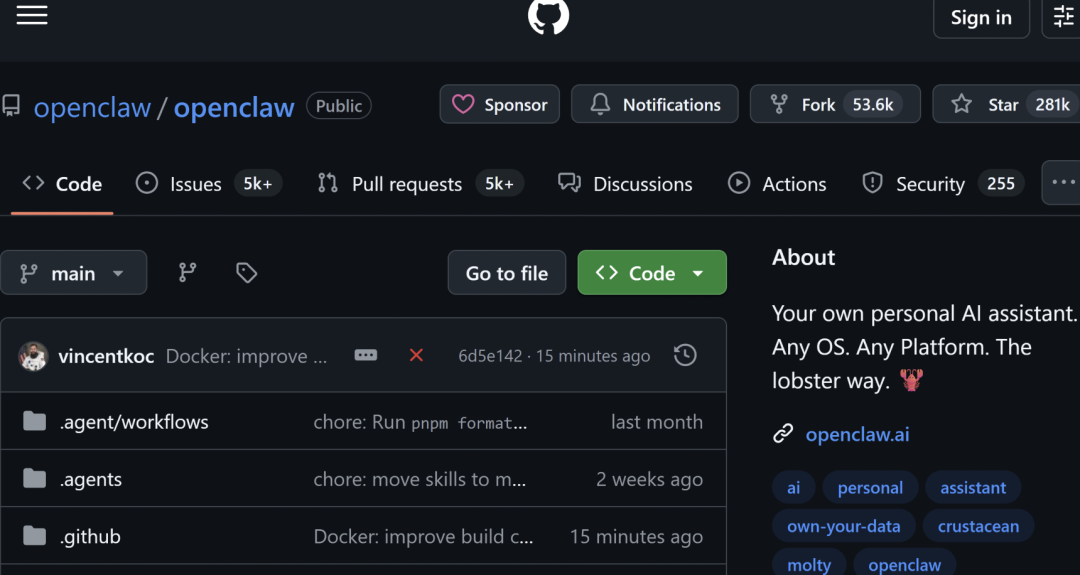View commit history clock icon
Image resolution: width=1080 pixels, height=575 pixels.
tap(685, 355)
